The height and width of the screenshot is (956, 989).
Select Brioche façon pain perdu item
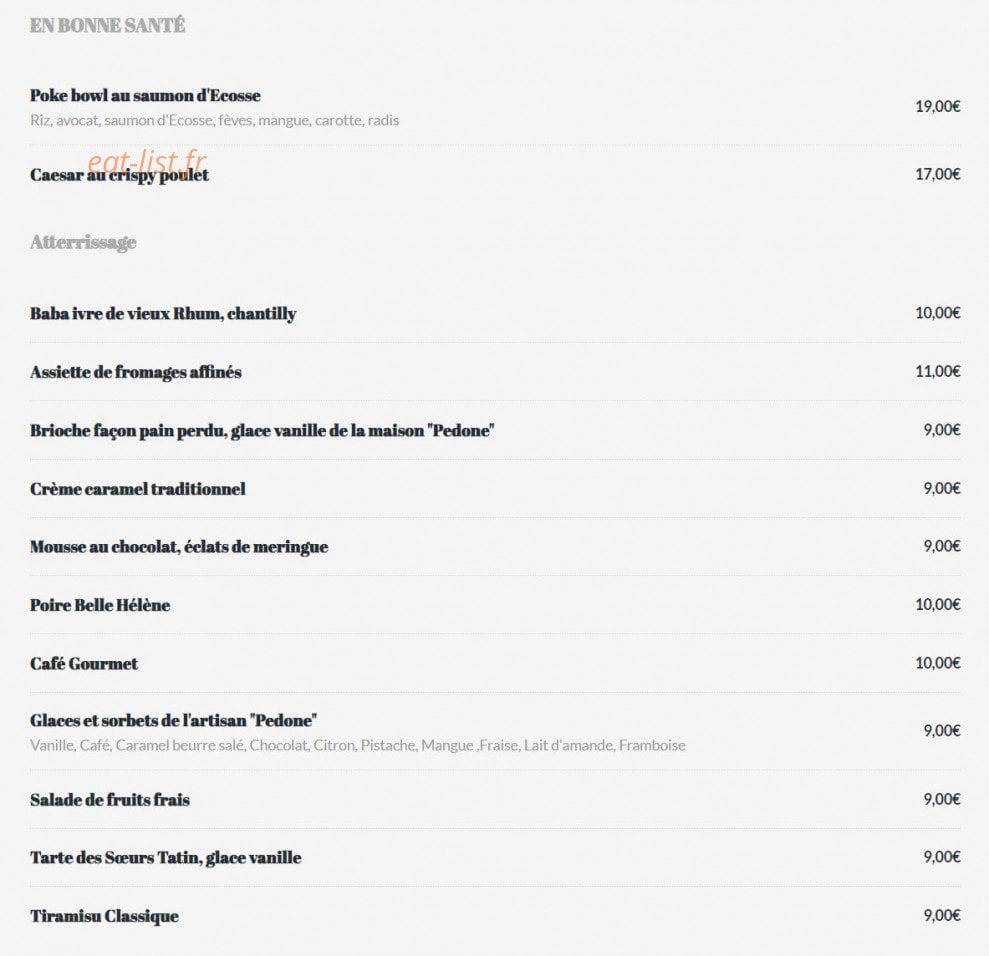point(262,430)
